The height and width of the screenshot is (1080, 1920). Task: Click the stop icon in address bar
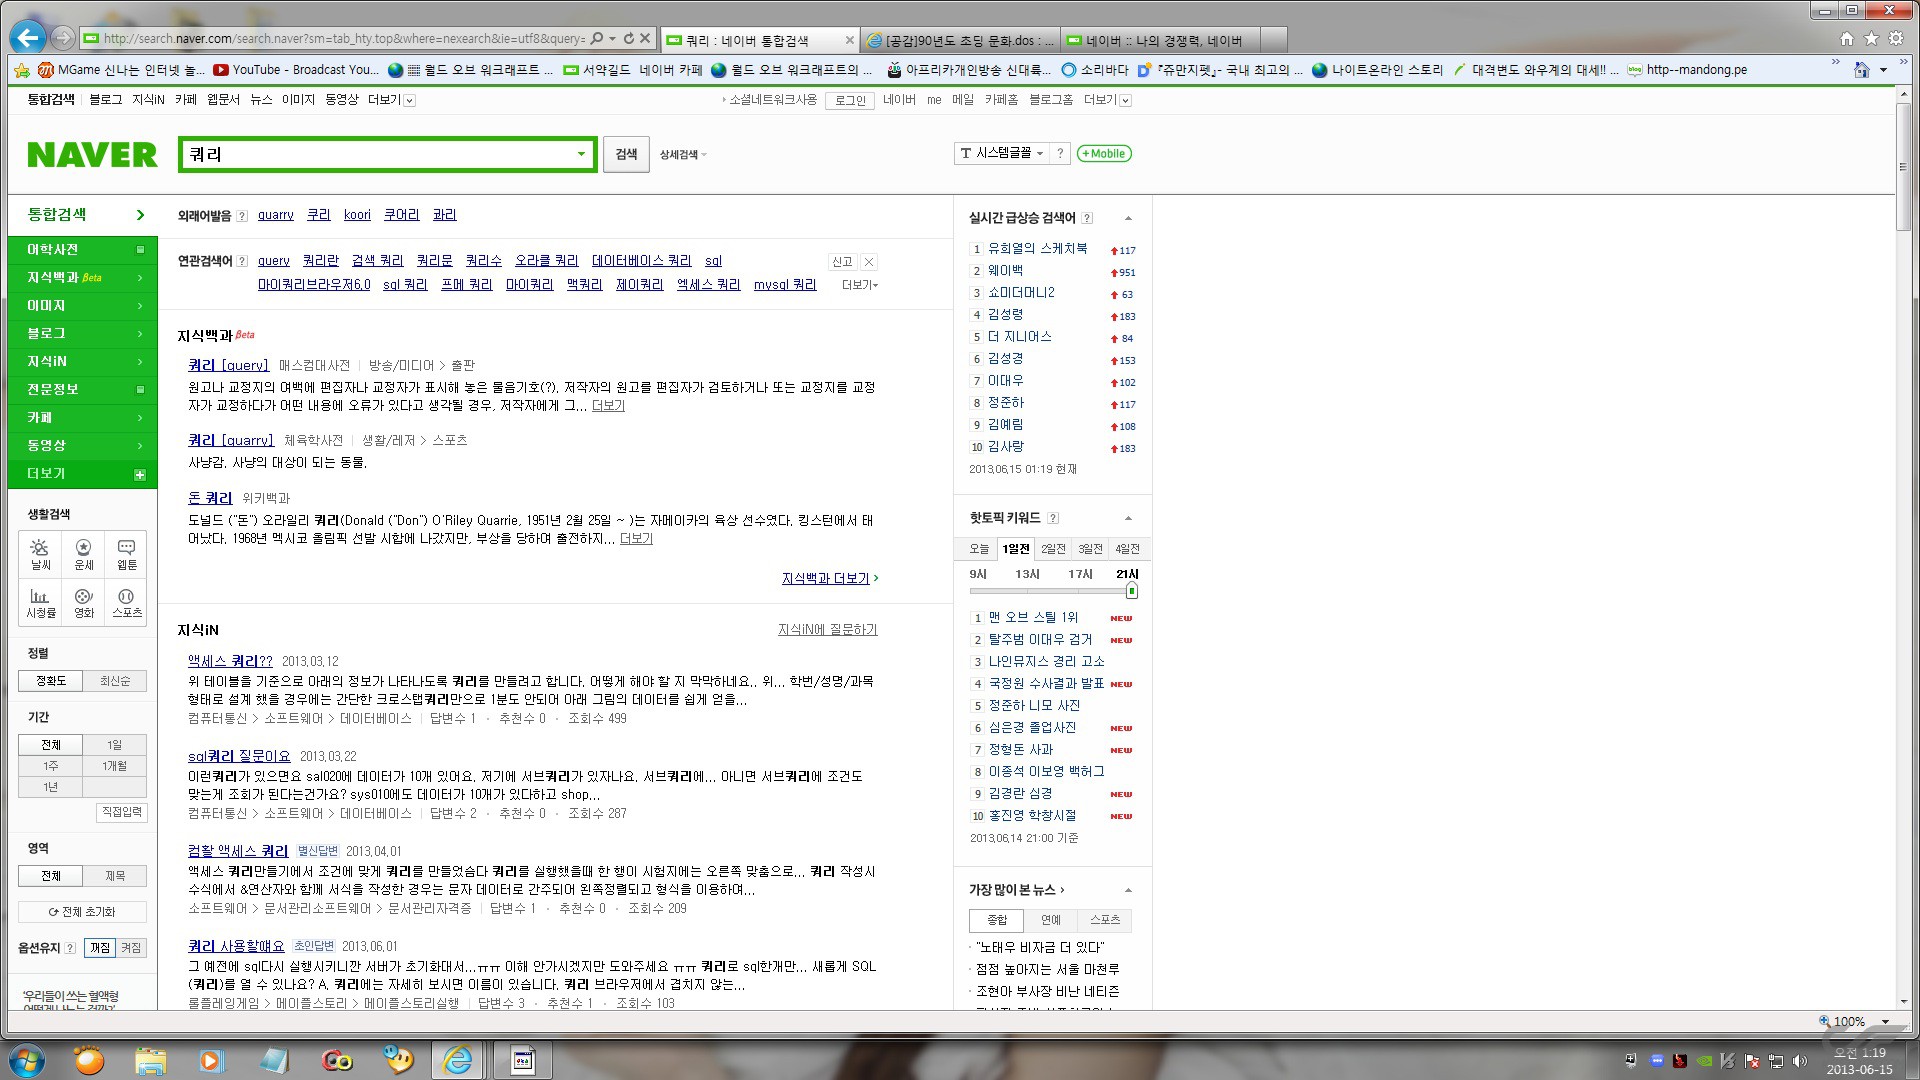click(645, 38)
